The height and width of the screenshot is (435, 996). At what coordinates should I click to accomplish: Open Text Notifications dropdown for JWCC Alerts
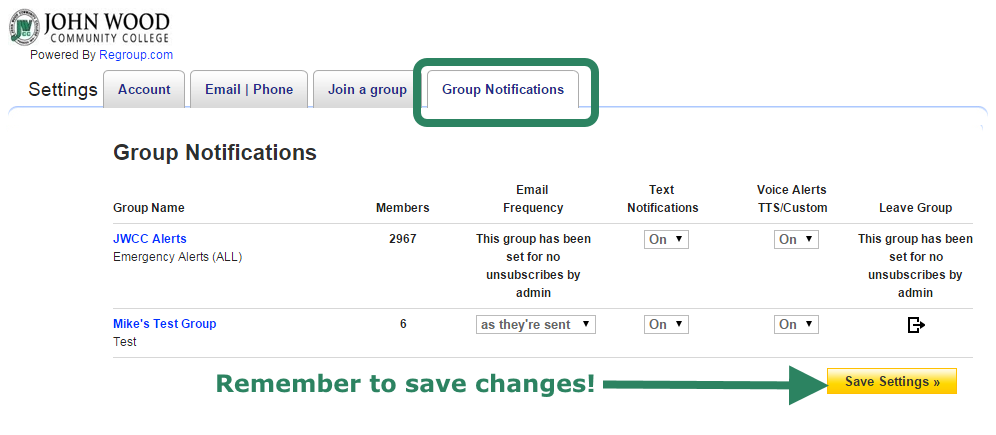coord(666,239)
